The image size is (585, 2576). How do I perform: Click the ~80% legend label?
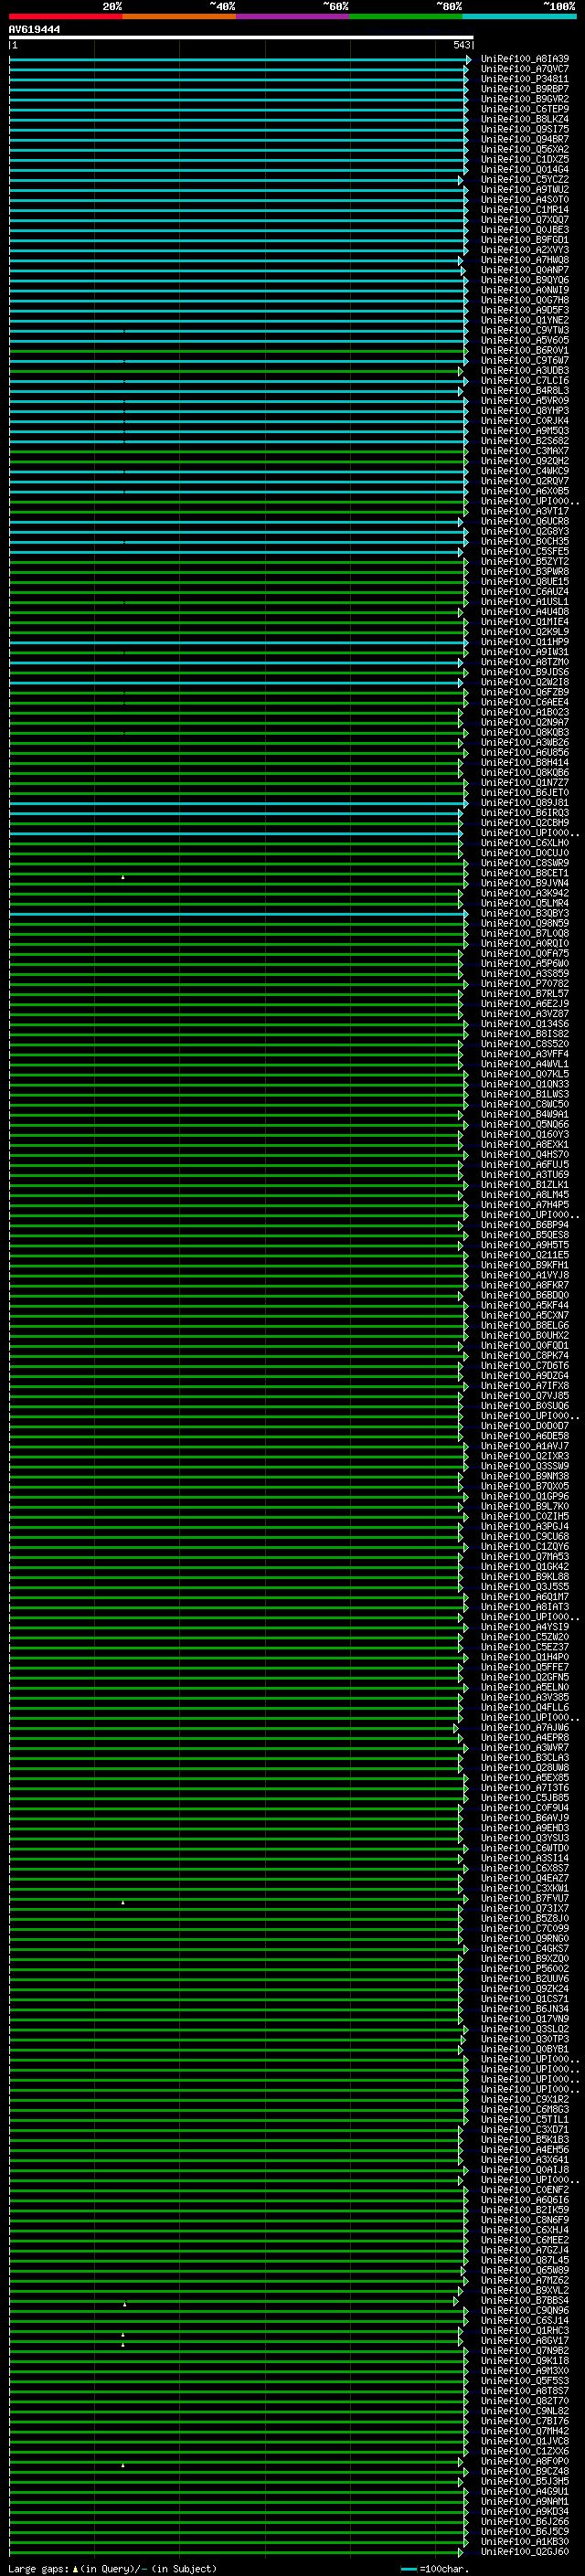click(x=449, y=6)
